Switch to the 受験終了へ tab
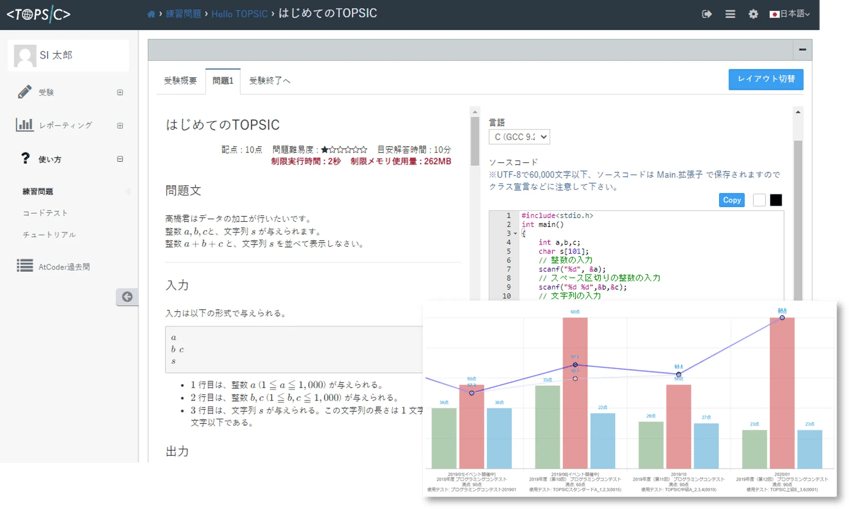 pyautogui.click(x=269, y=80)
